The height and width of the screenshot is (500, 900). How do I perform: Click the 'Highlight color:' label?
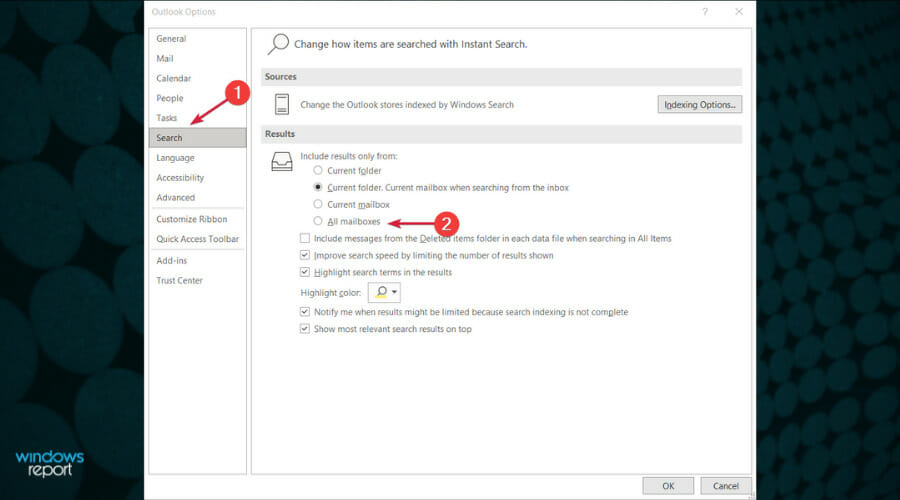pyautogui.click(x=331, y=293)
